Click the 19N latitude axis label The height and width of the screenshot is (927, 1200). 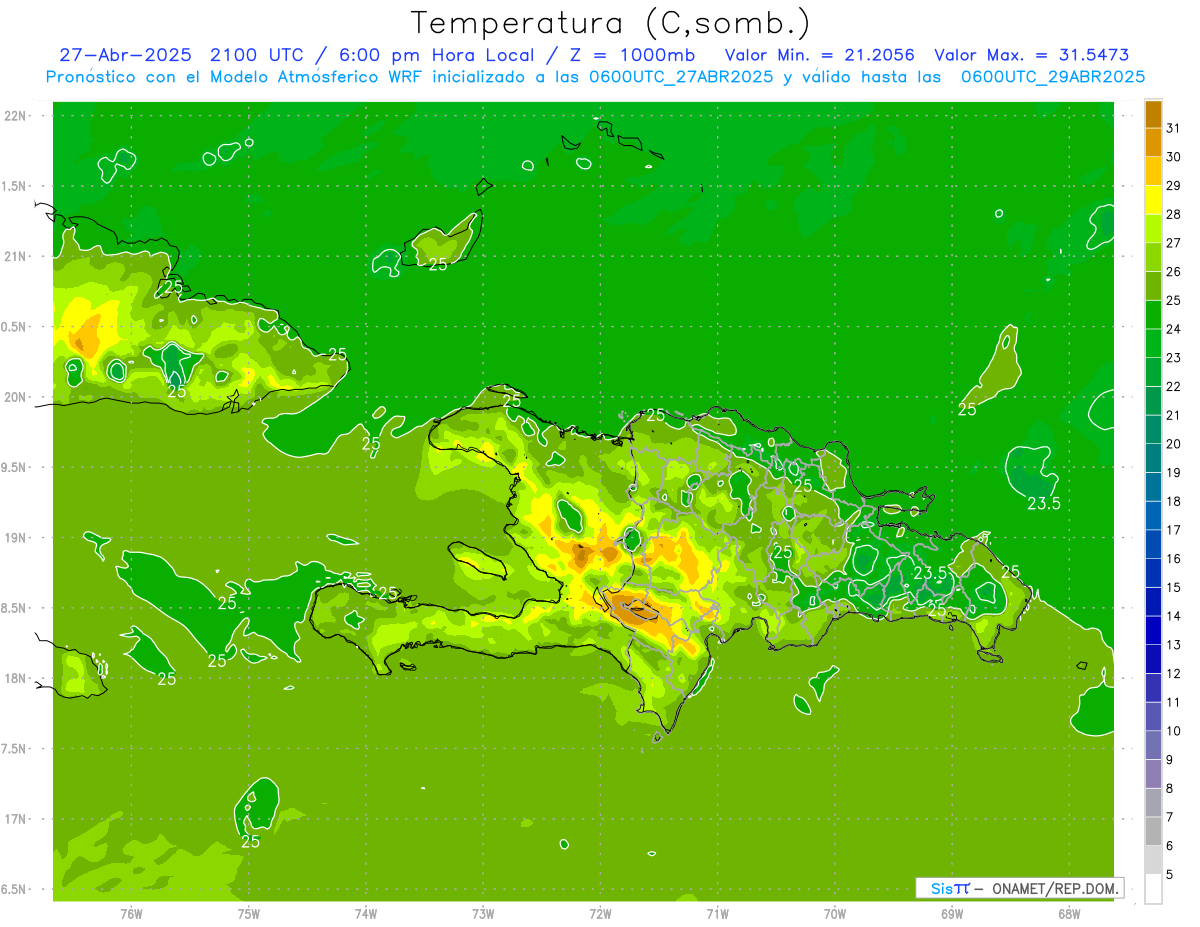15,538
